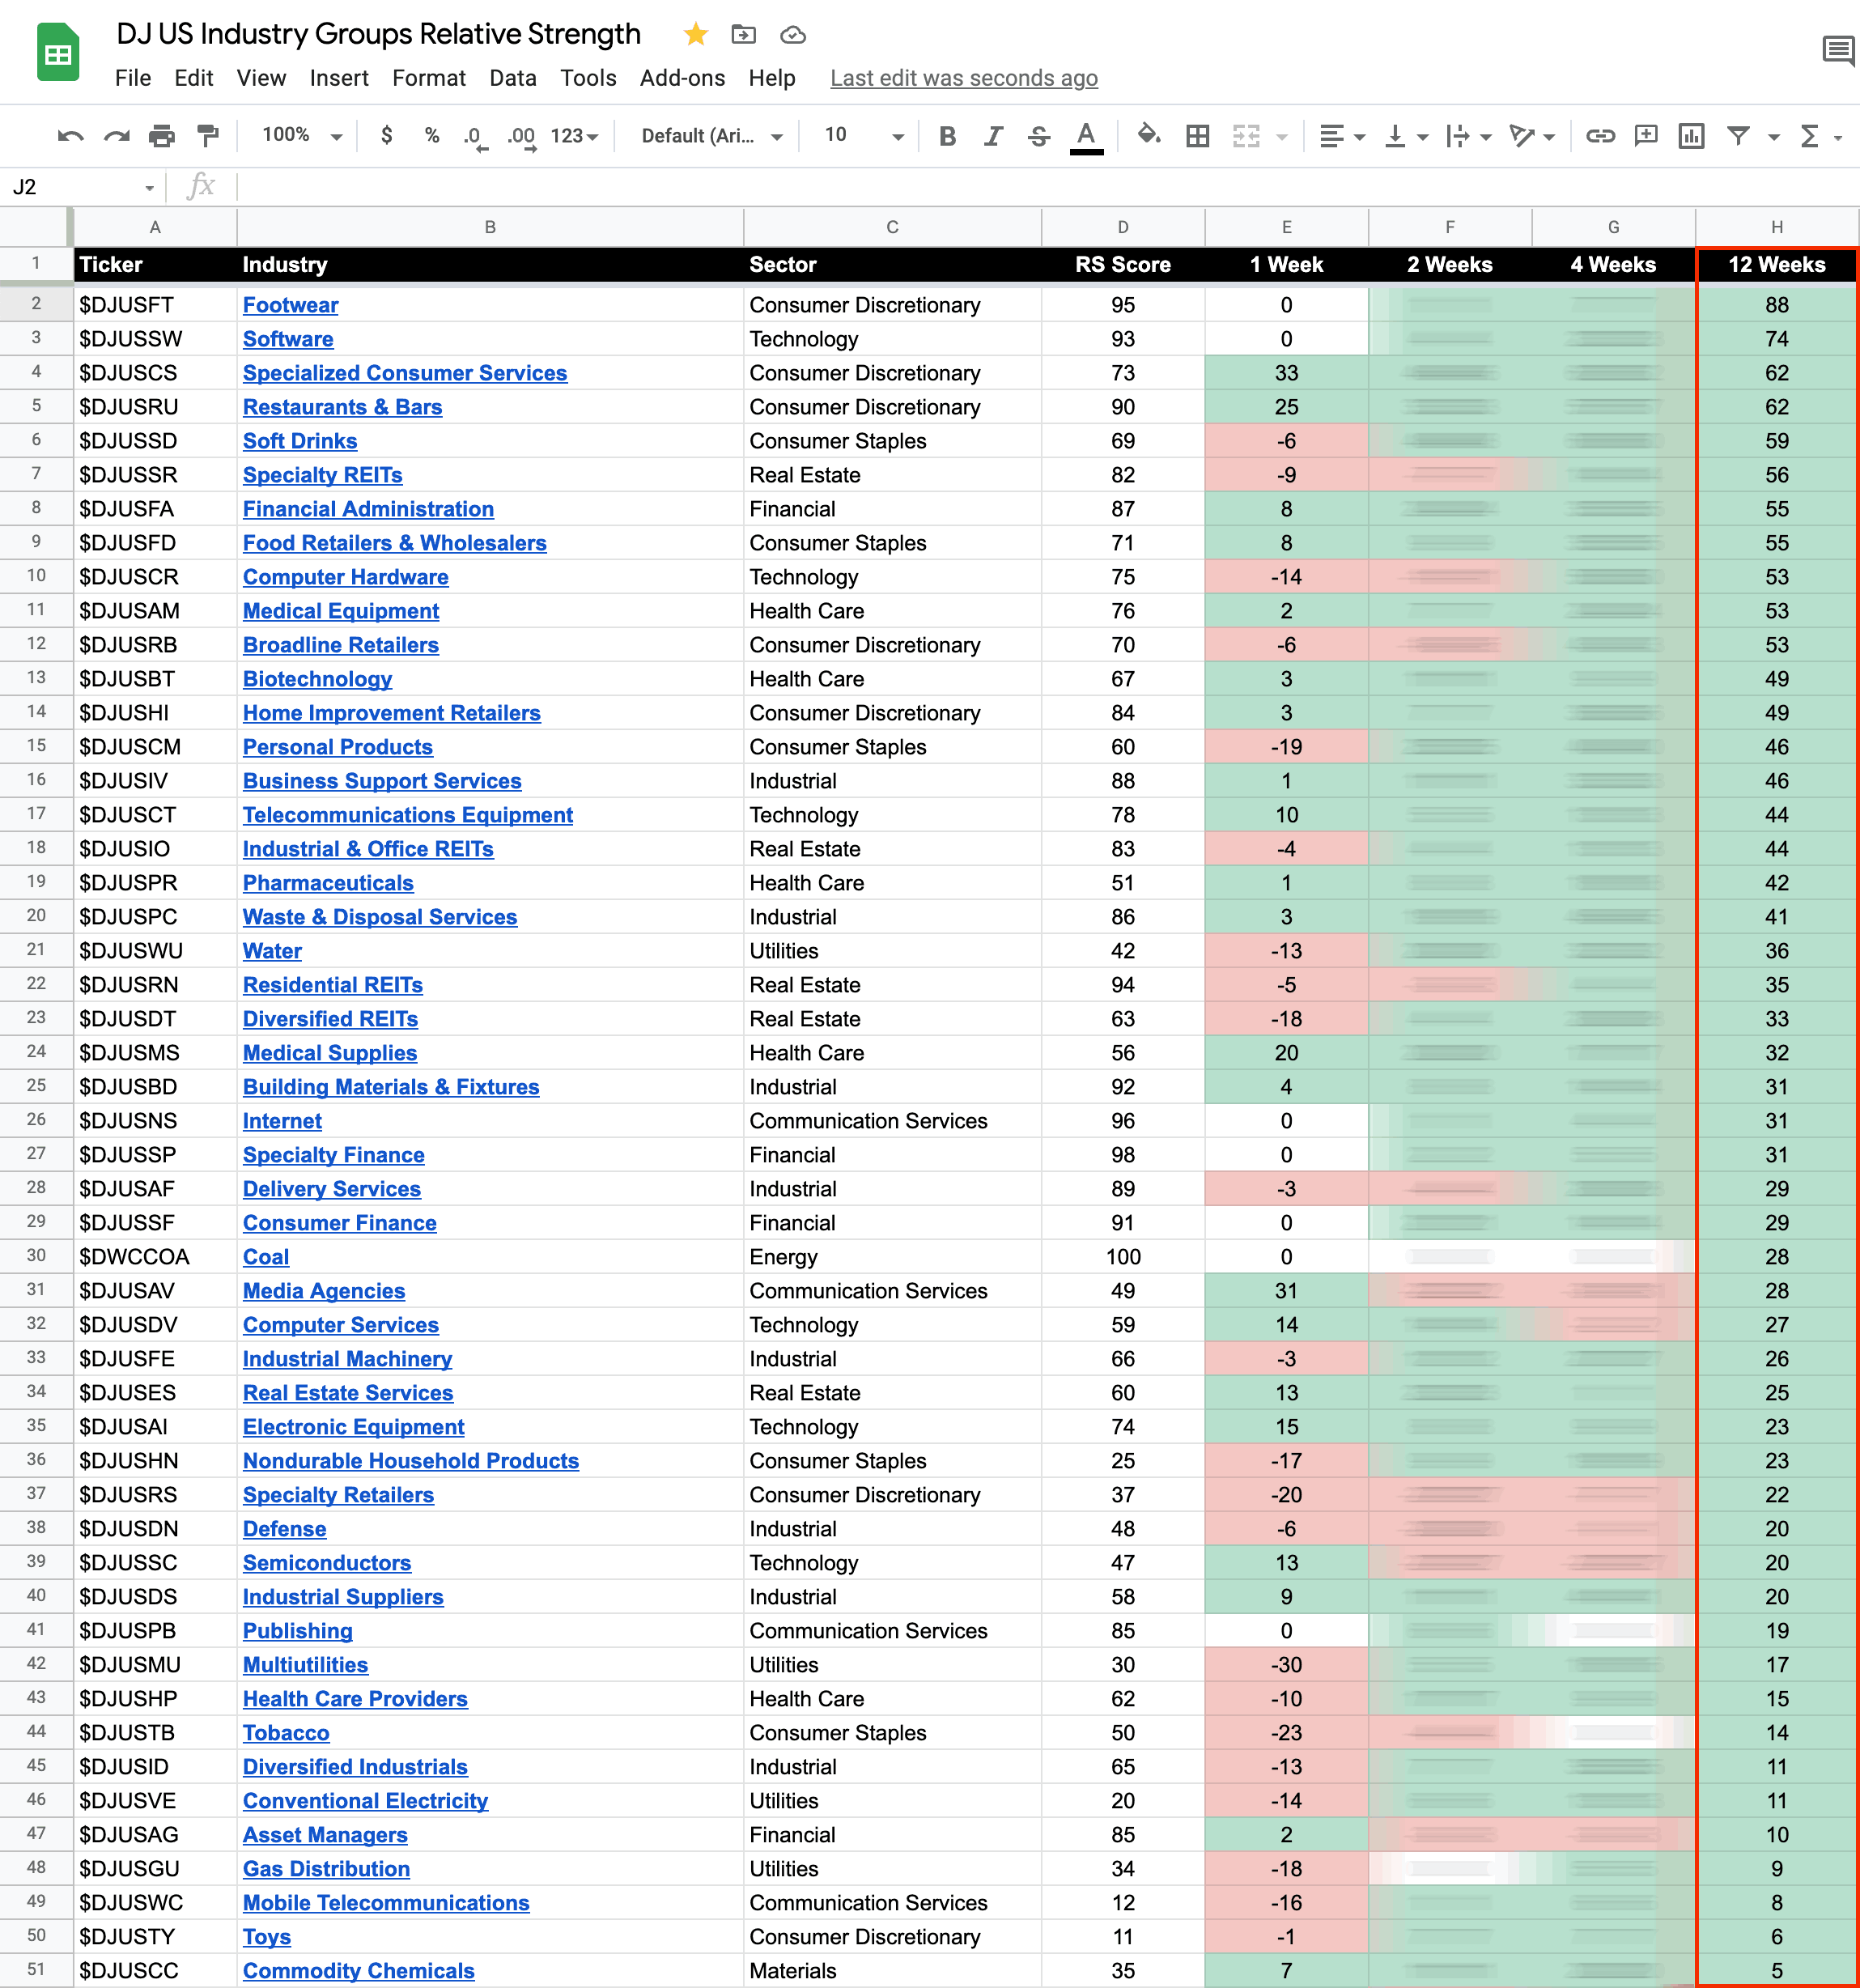Viewport: 1860px width, 1988px height.
Task: Open the zoom 100% dropdown
Action: pos(301,135)
